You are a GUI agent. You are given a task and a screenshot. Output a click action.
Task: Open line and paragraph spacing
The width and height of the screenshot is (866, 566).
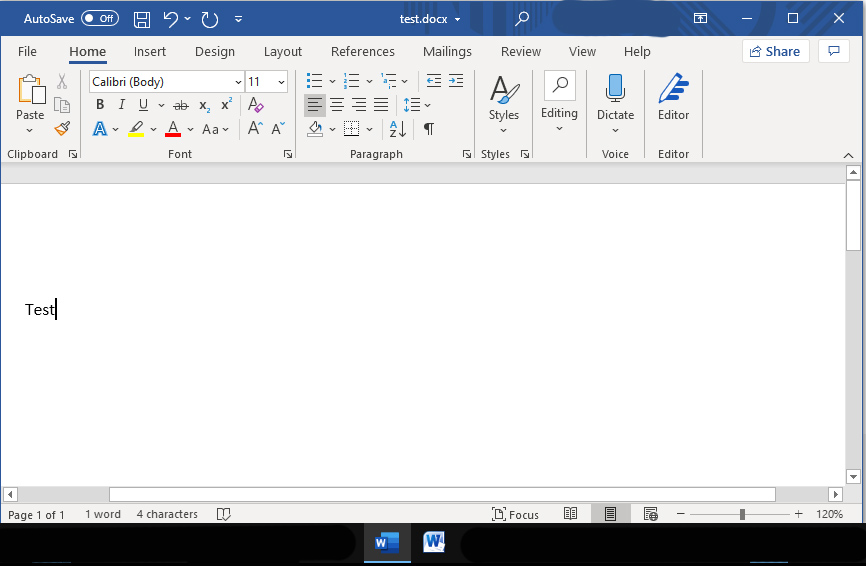tap(416, 105)
